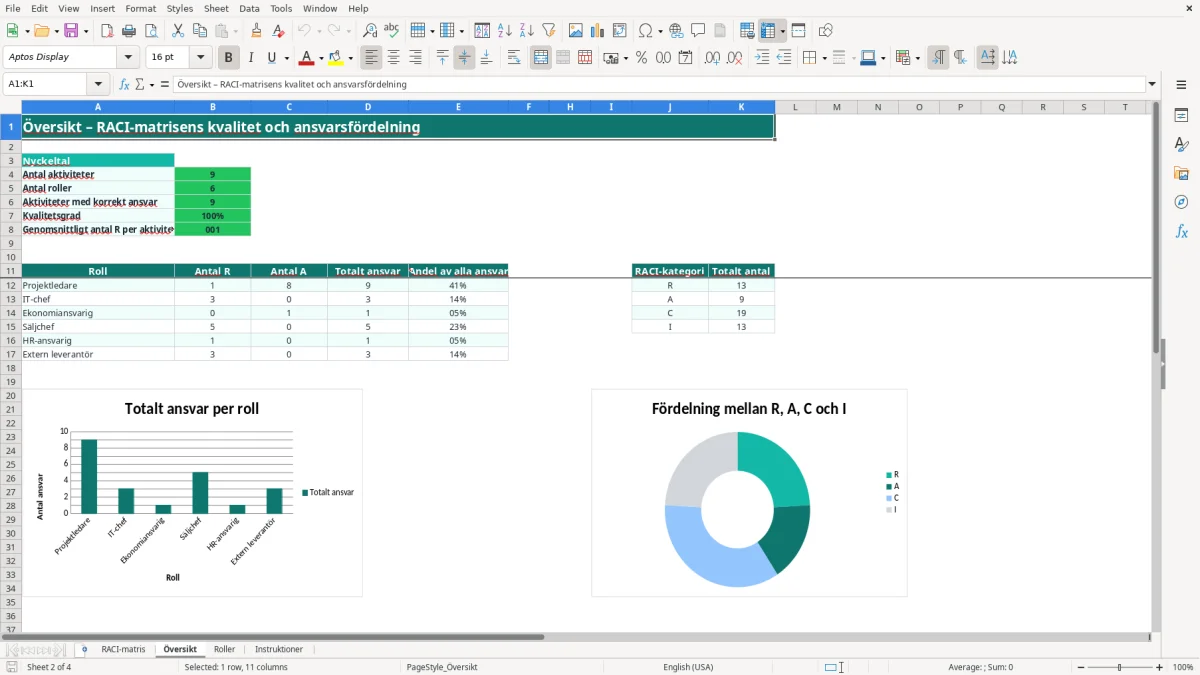Apply the yellow background highlight color

pos(336,58)
